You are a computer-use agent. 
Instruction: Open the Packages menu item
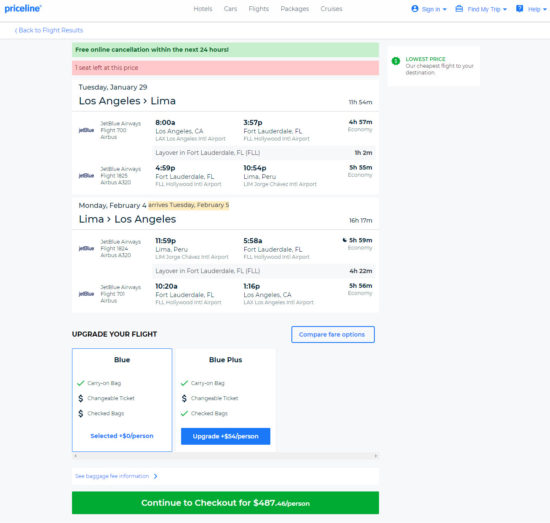coord(295,9)
